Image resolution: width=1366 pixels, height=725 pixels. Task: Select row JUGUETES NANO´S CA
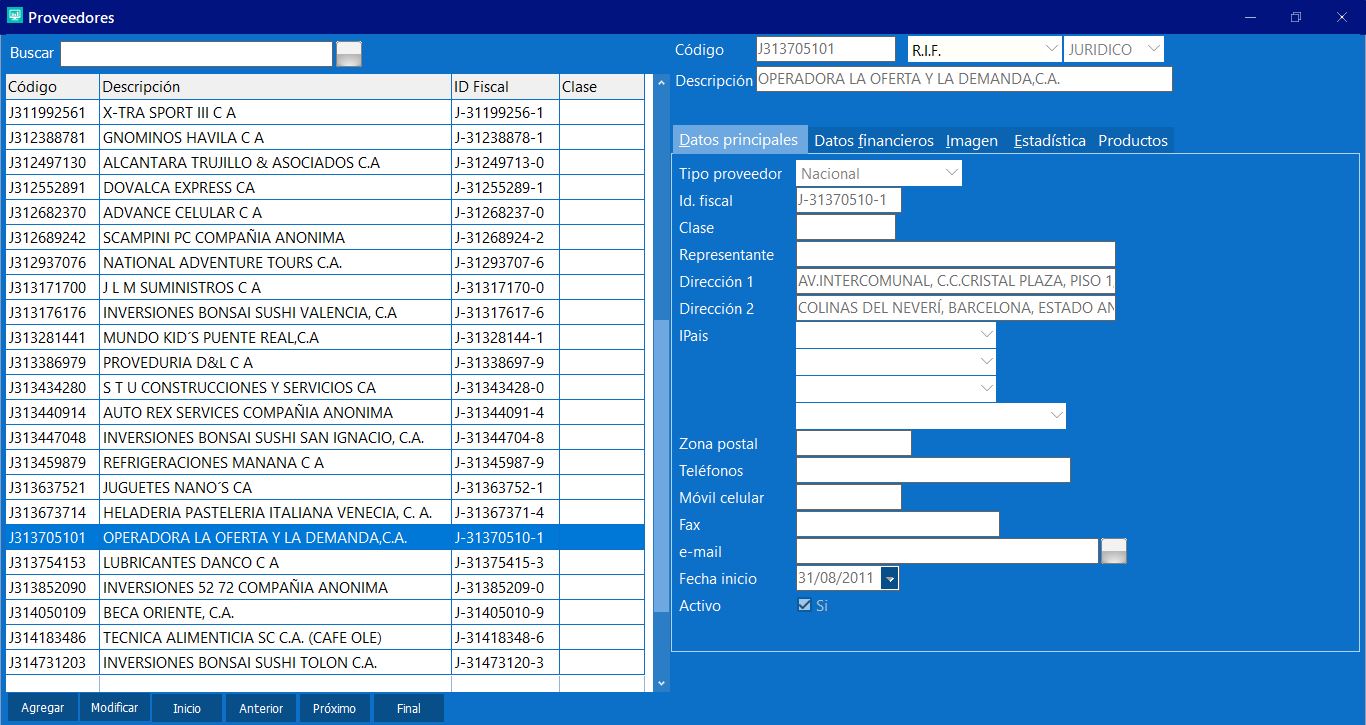point(325,487)
